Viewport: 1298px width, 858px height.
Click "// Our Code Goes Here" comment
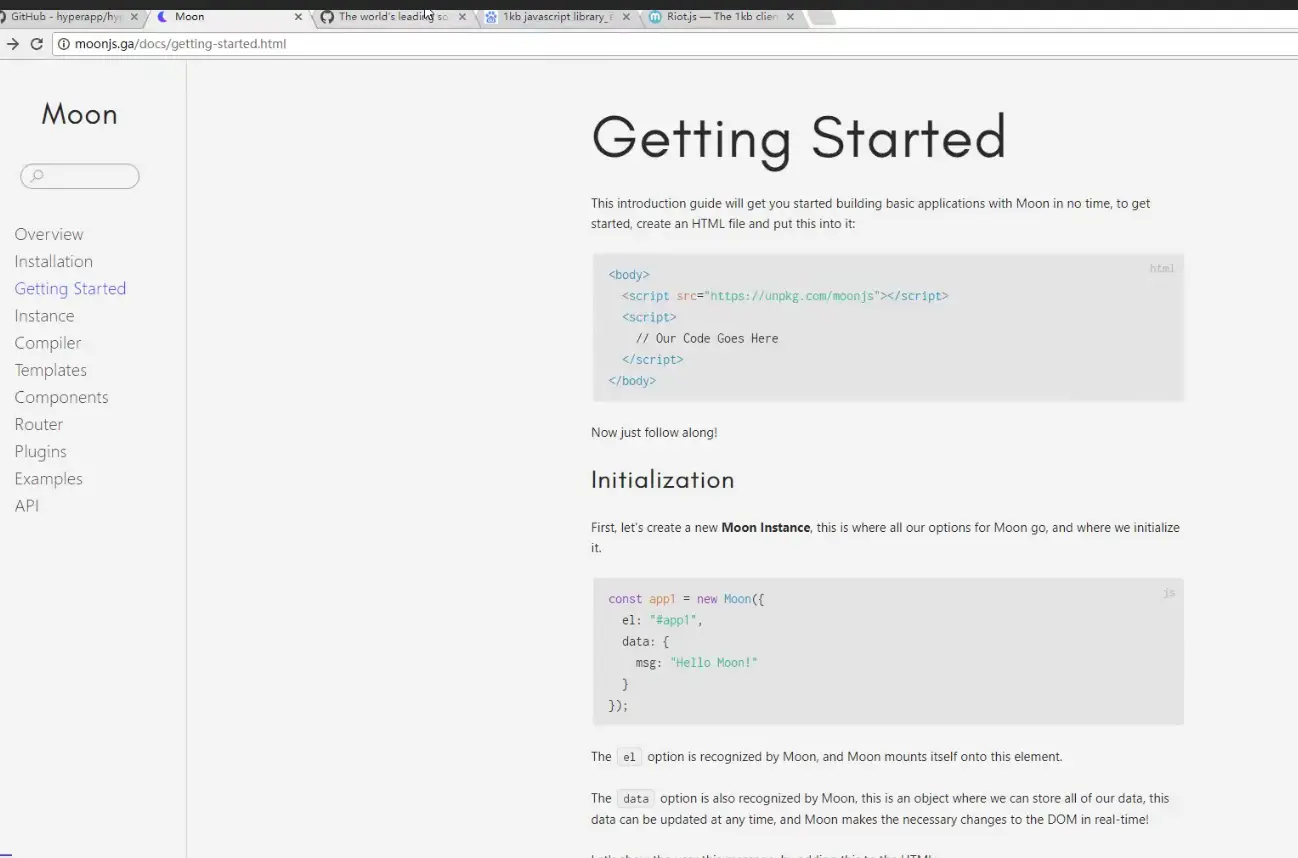pyautogui.click(x=707, y=338)
